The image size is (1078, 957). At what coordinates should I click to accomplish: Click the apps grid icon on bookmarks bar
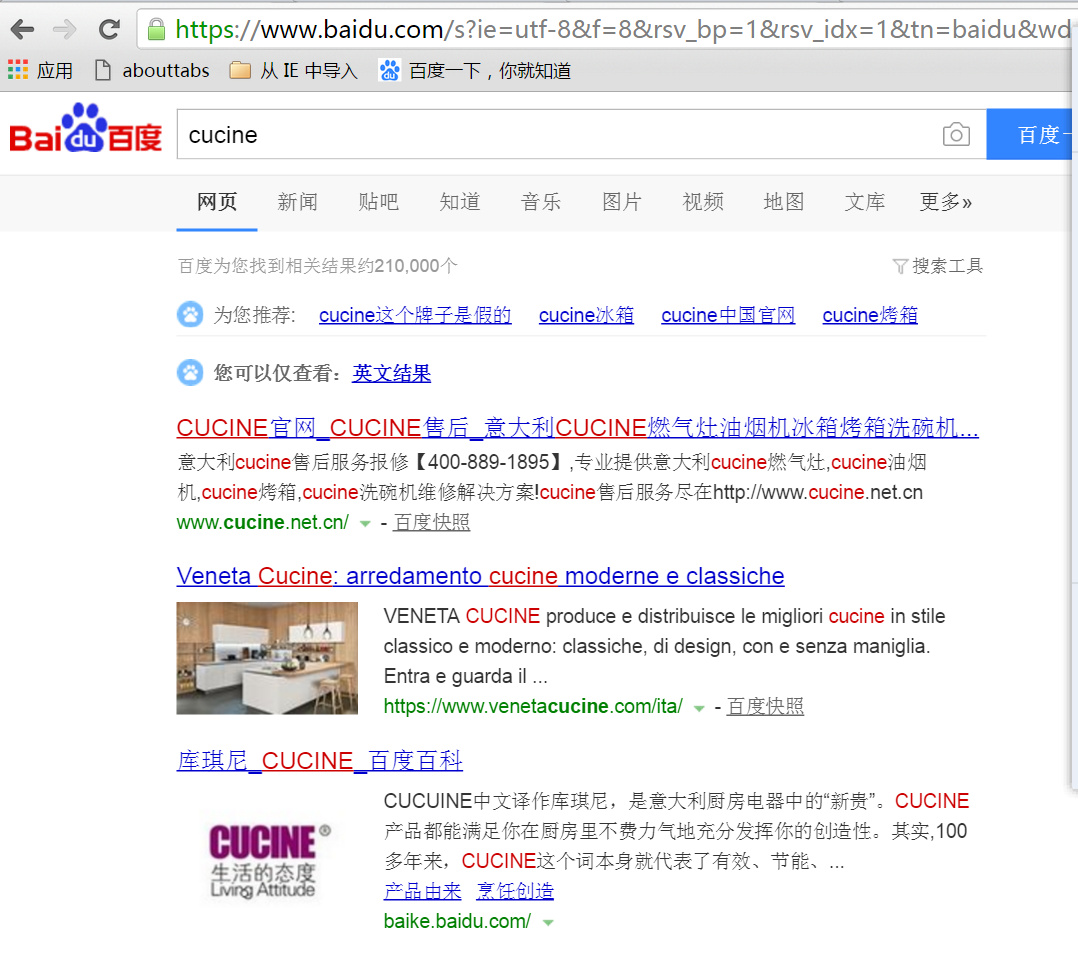point(17,69)
